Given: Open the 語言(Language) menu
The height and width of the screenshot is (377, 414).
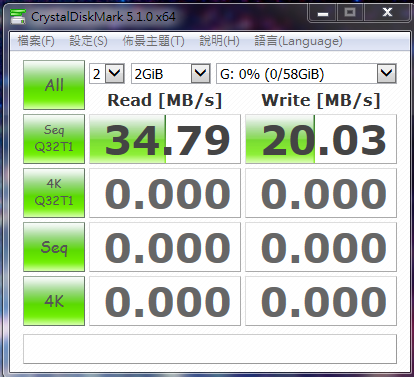Looking at the screenshot, I should 298,41.
